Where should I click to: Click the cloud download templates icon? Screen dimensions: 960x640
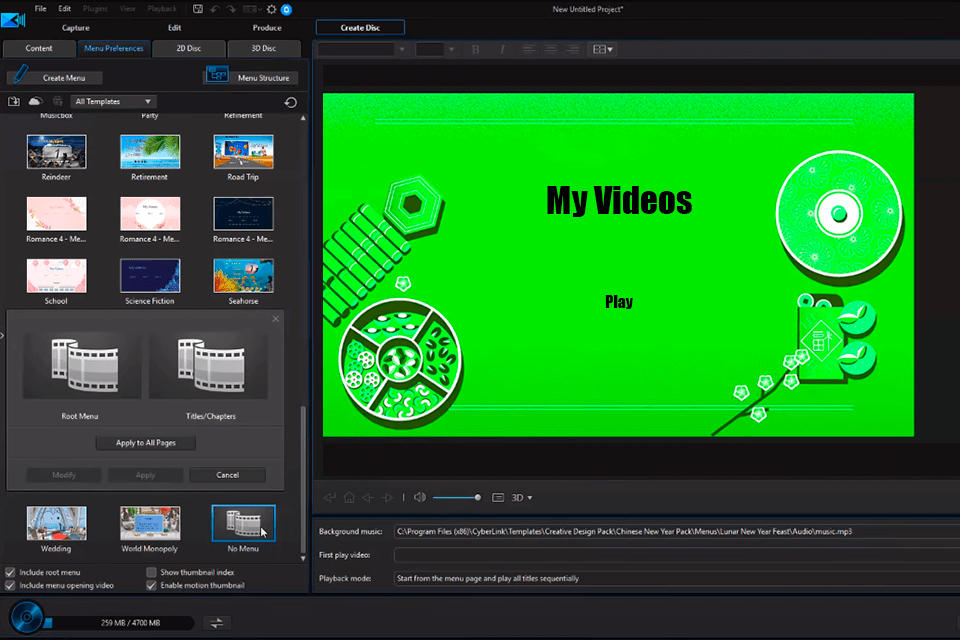[37, 101]
